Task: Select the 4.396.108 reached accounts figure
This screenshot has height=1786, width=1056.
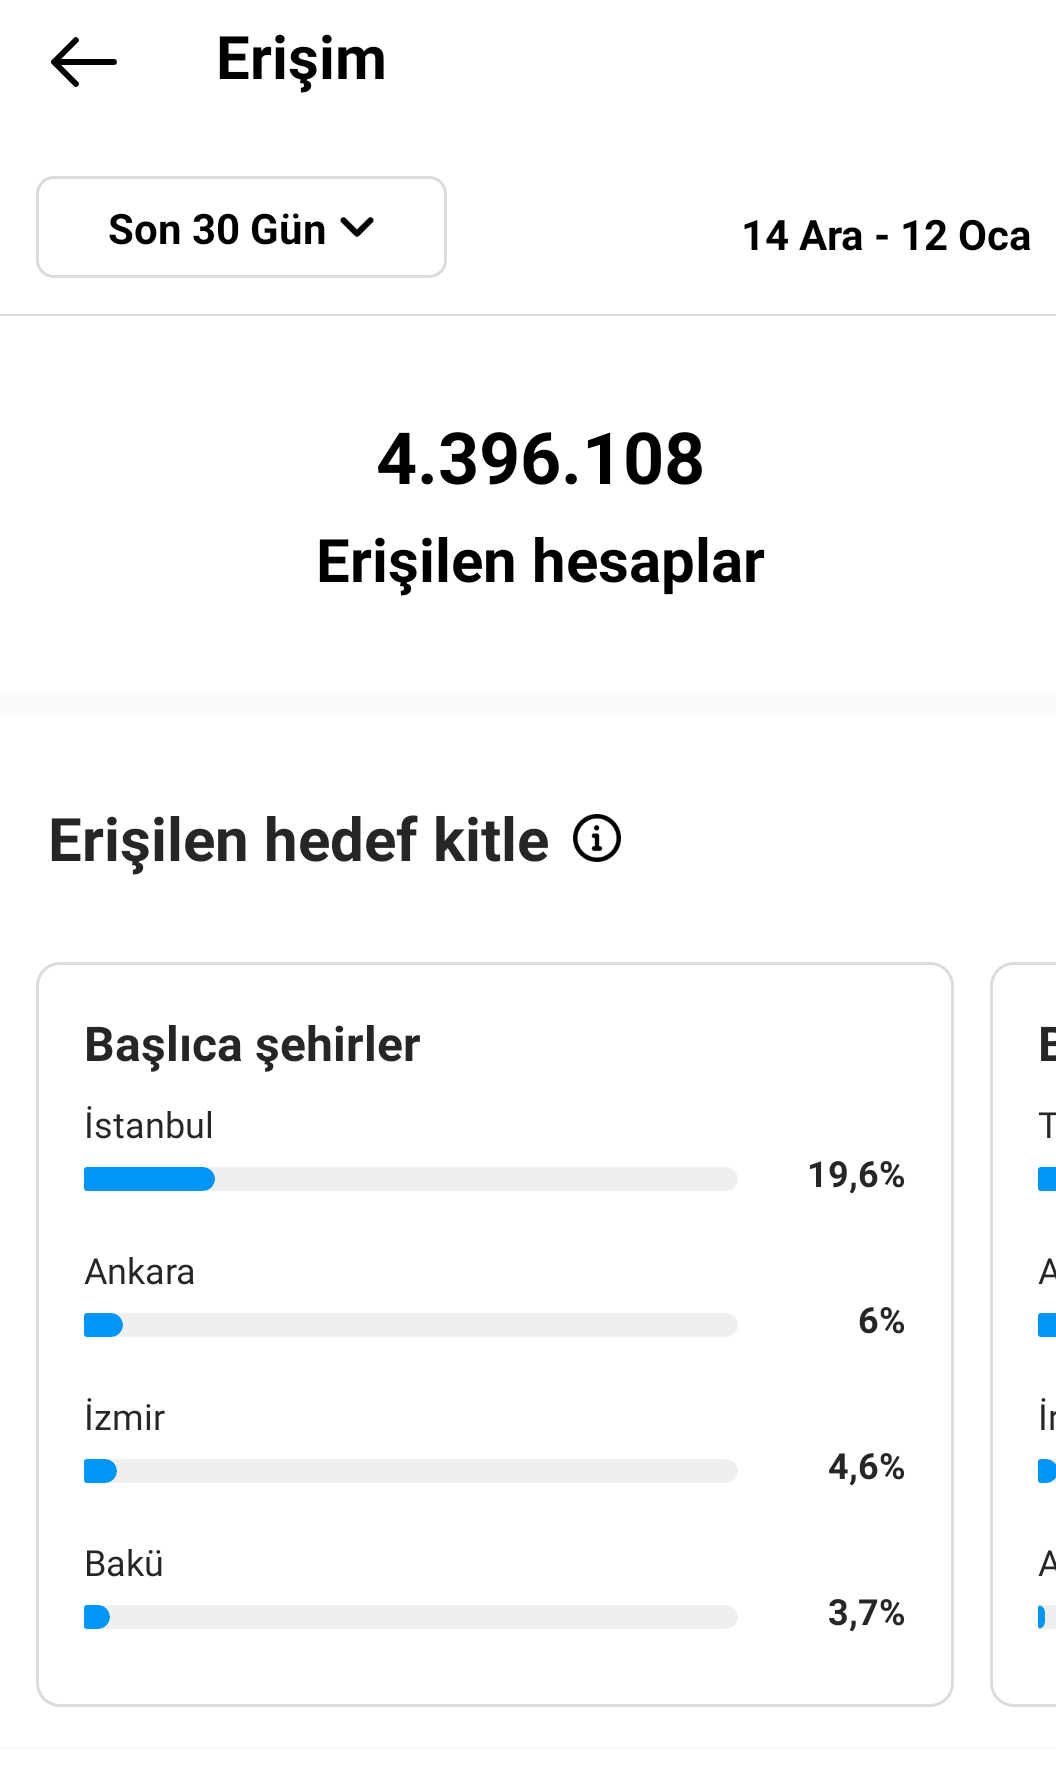Action: point(540,460)
